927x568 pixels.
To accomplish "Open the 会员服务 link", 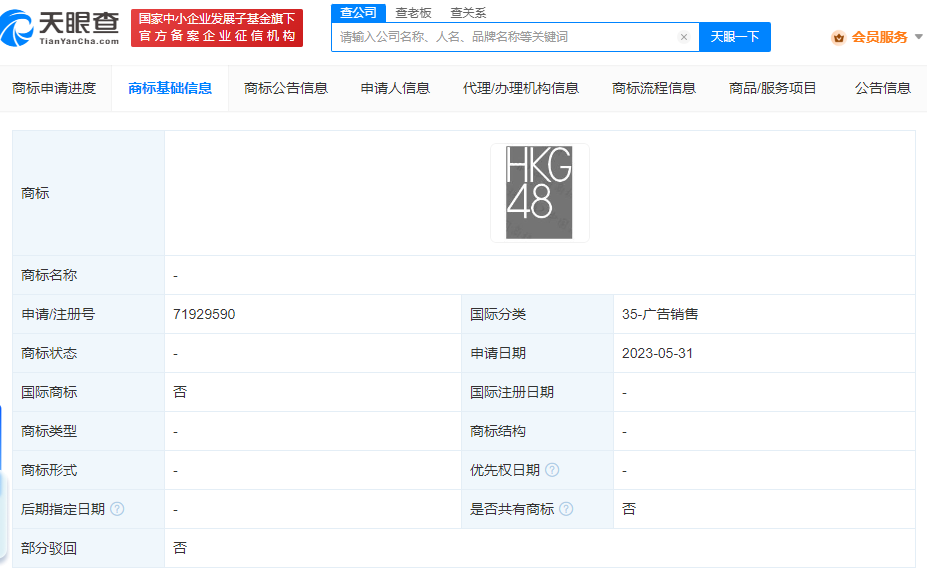I will pyautogui.click(x=879, y=38).
